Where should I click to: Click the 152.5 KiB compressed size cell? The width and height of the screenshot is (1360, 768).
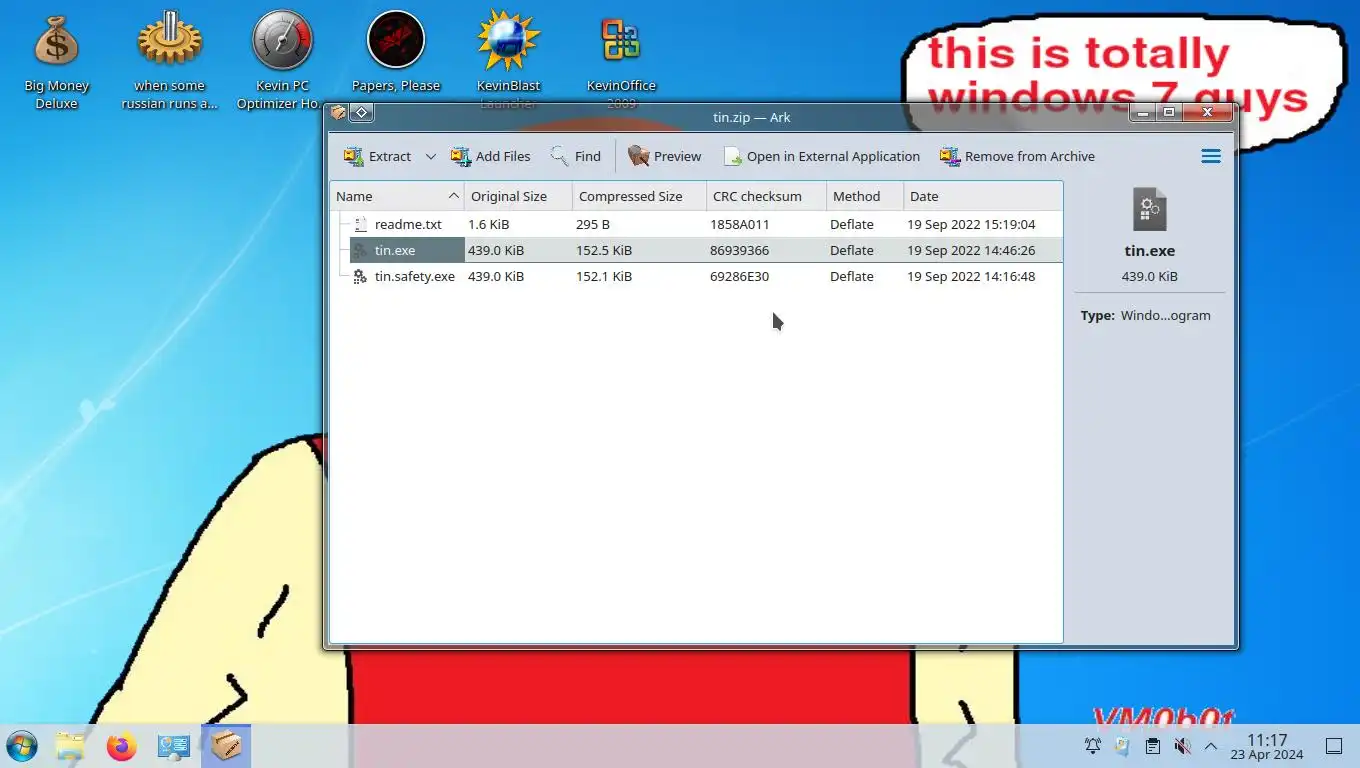pyautogui.click(x=604, y=250)
